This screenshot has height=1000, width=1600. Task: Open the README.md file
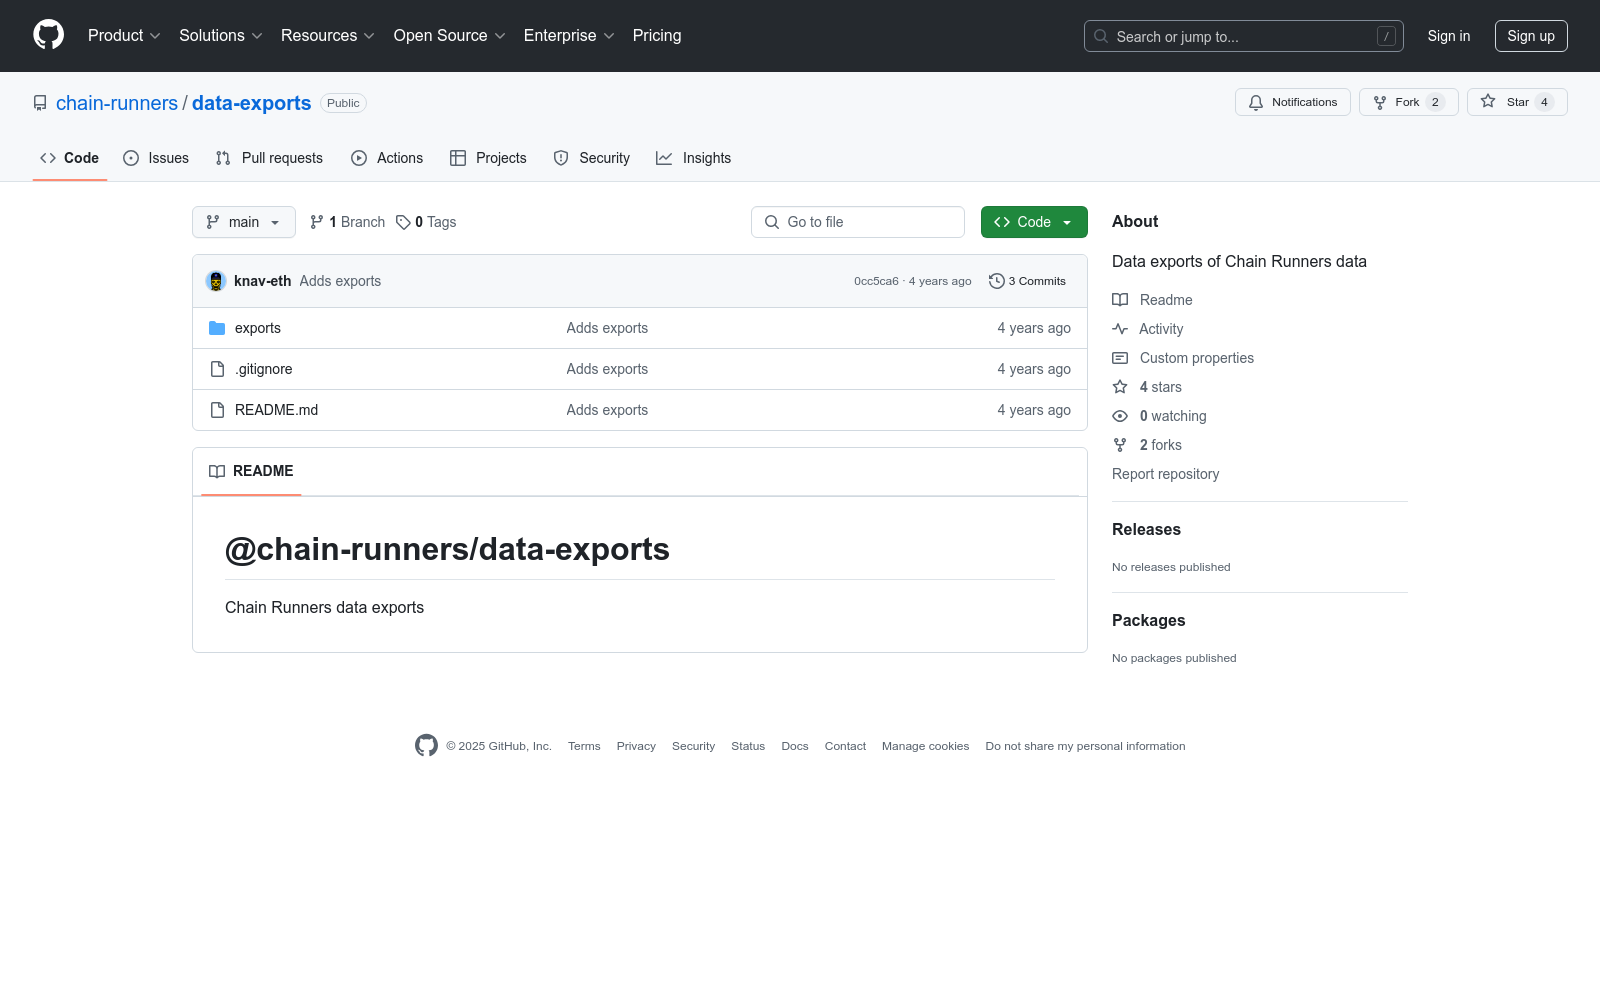click(276, 410)
